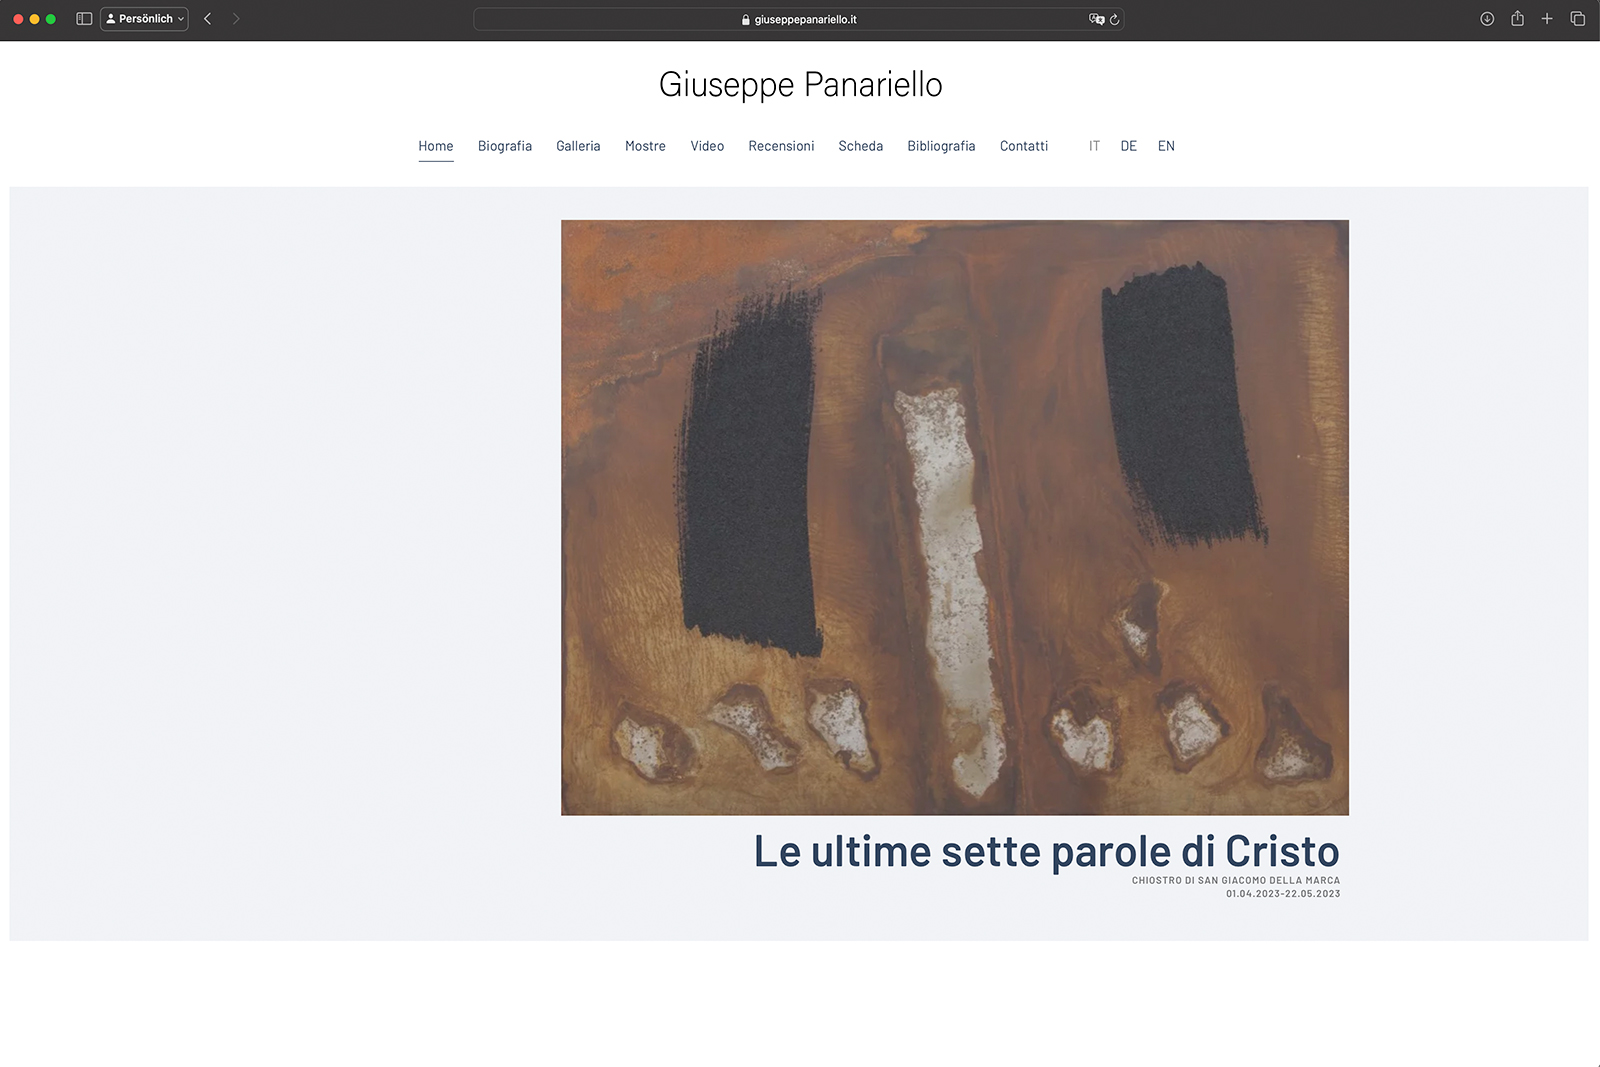The image size is (1600, 1067).
Task: Open the Contatti page link
Action: (1024, 146)
